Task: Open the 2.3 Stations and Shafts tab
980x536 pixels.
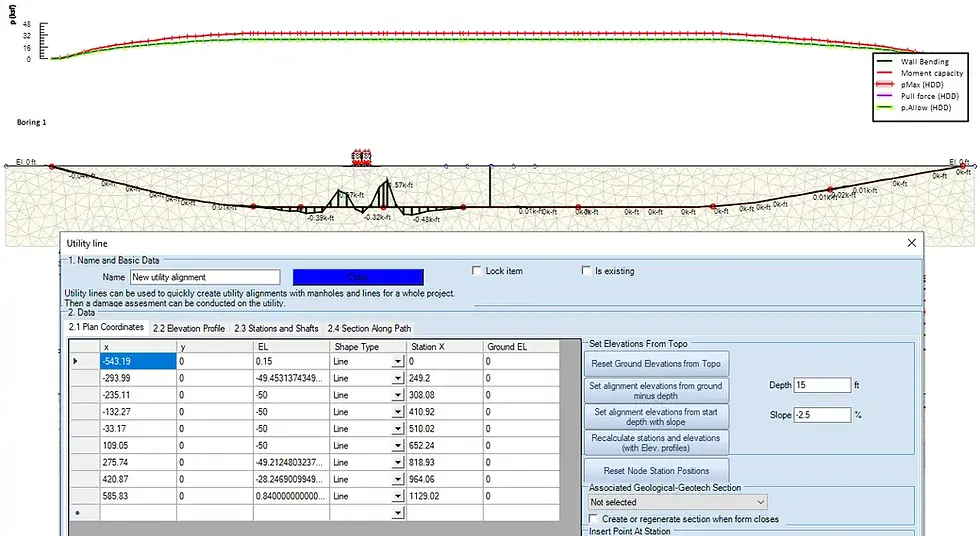Action: click(276, 328)
